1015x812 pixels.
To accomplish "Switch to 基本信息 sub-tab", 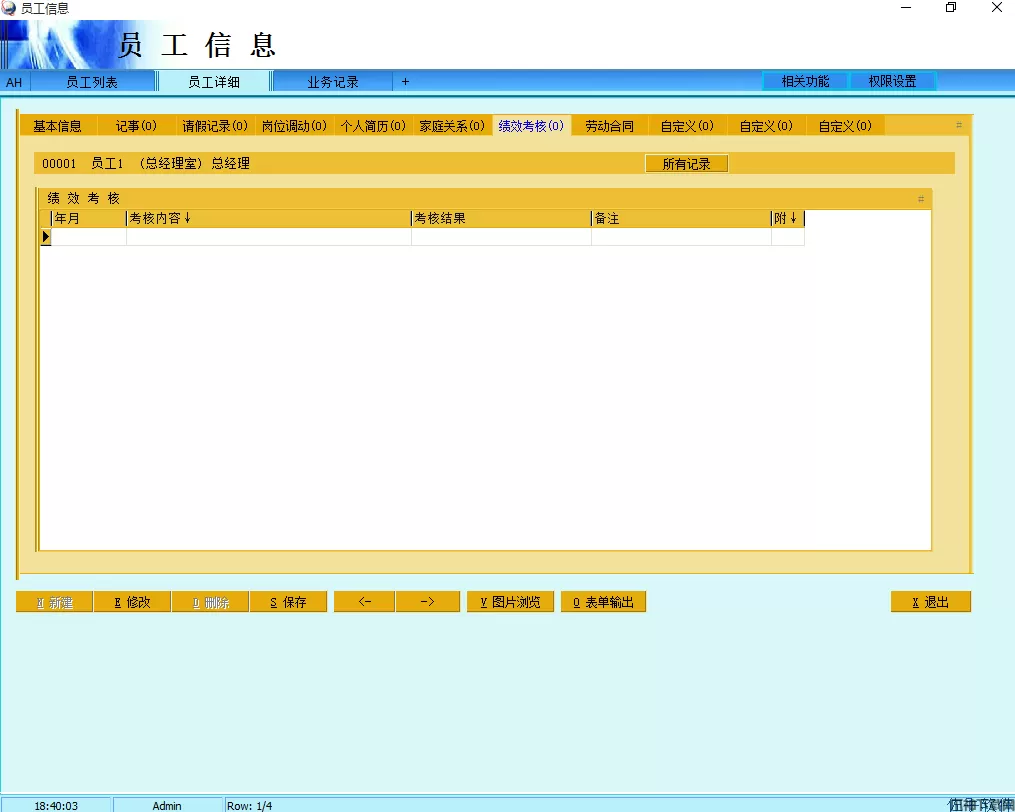I will point(58,126).
